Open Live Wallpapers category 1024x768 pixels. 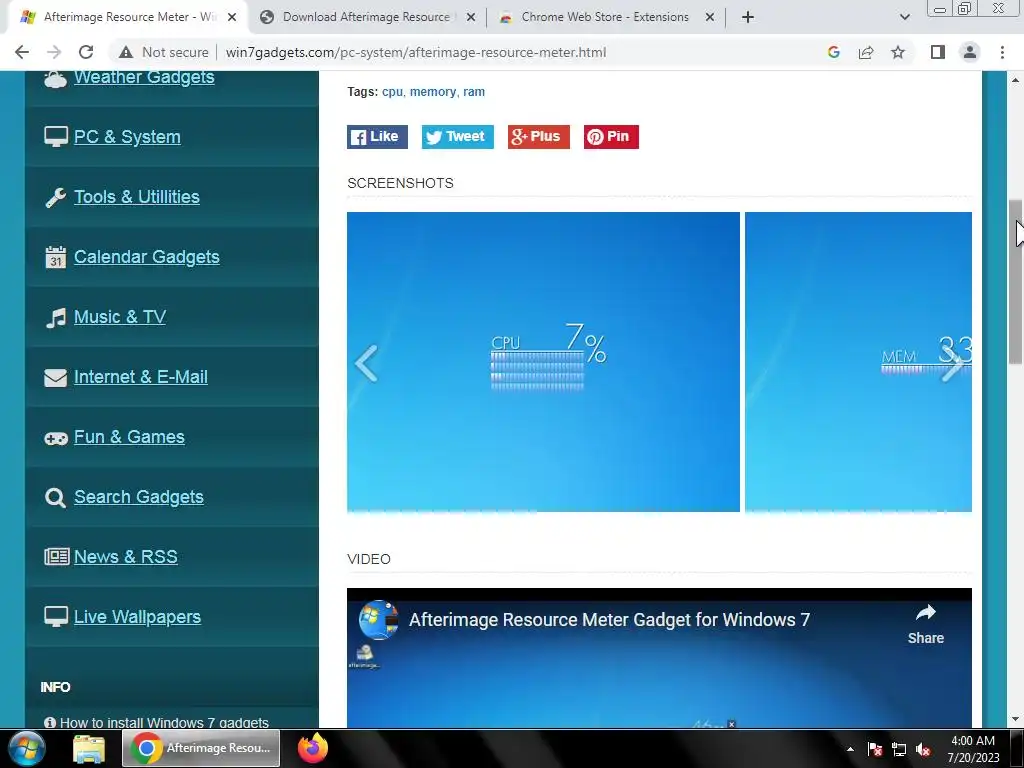pos(137,617)
